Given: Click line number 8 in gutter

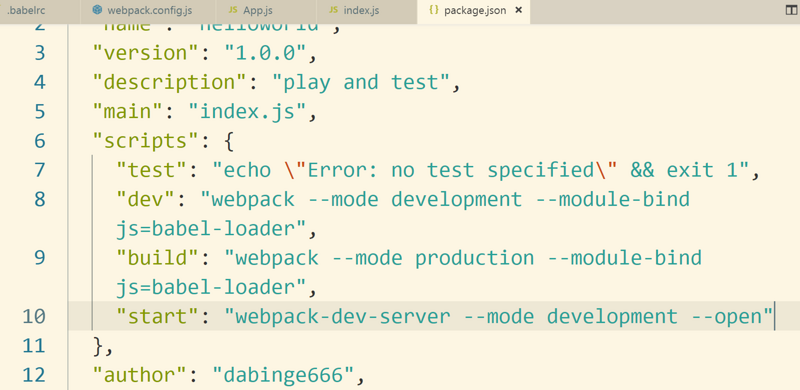Looking at the screenshot, I should pyautogui.click(x=40, y=199).
